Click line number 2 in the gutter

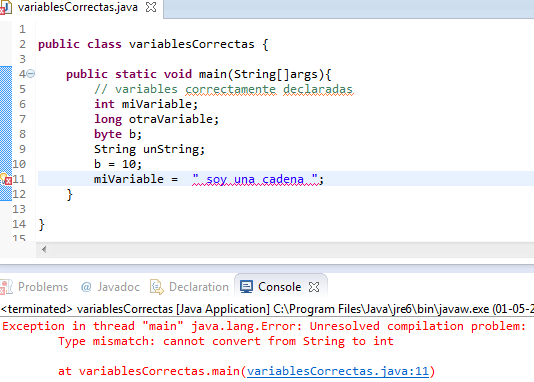[22, 44]
